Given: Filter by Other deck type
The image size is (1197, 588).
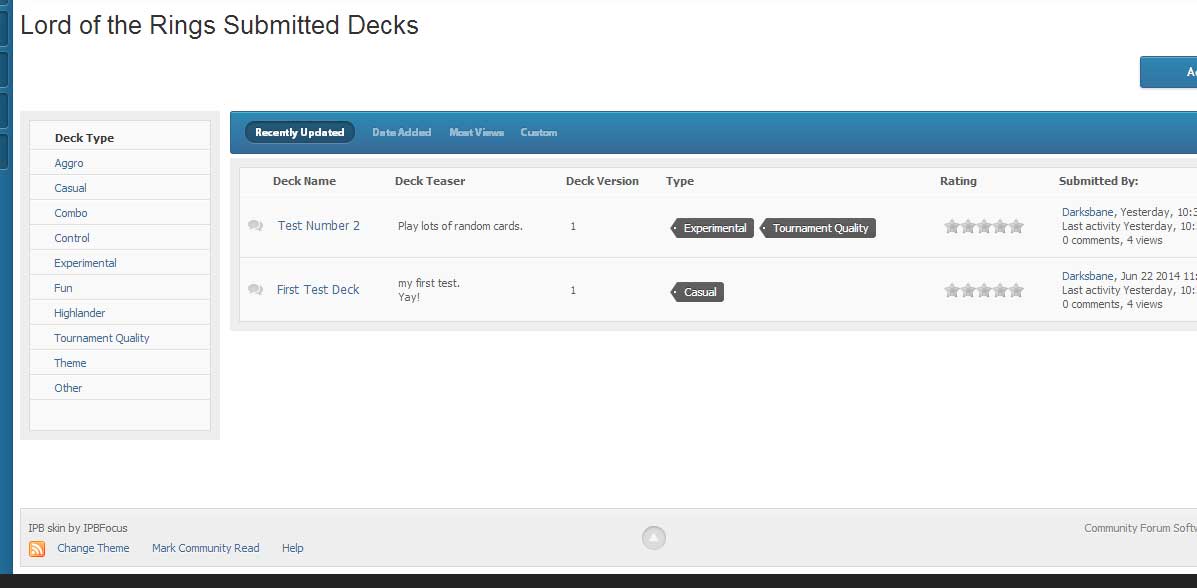Looking at the screenshot, I should click(68, 388).
